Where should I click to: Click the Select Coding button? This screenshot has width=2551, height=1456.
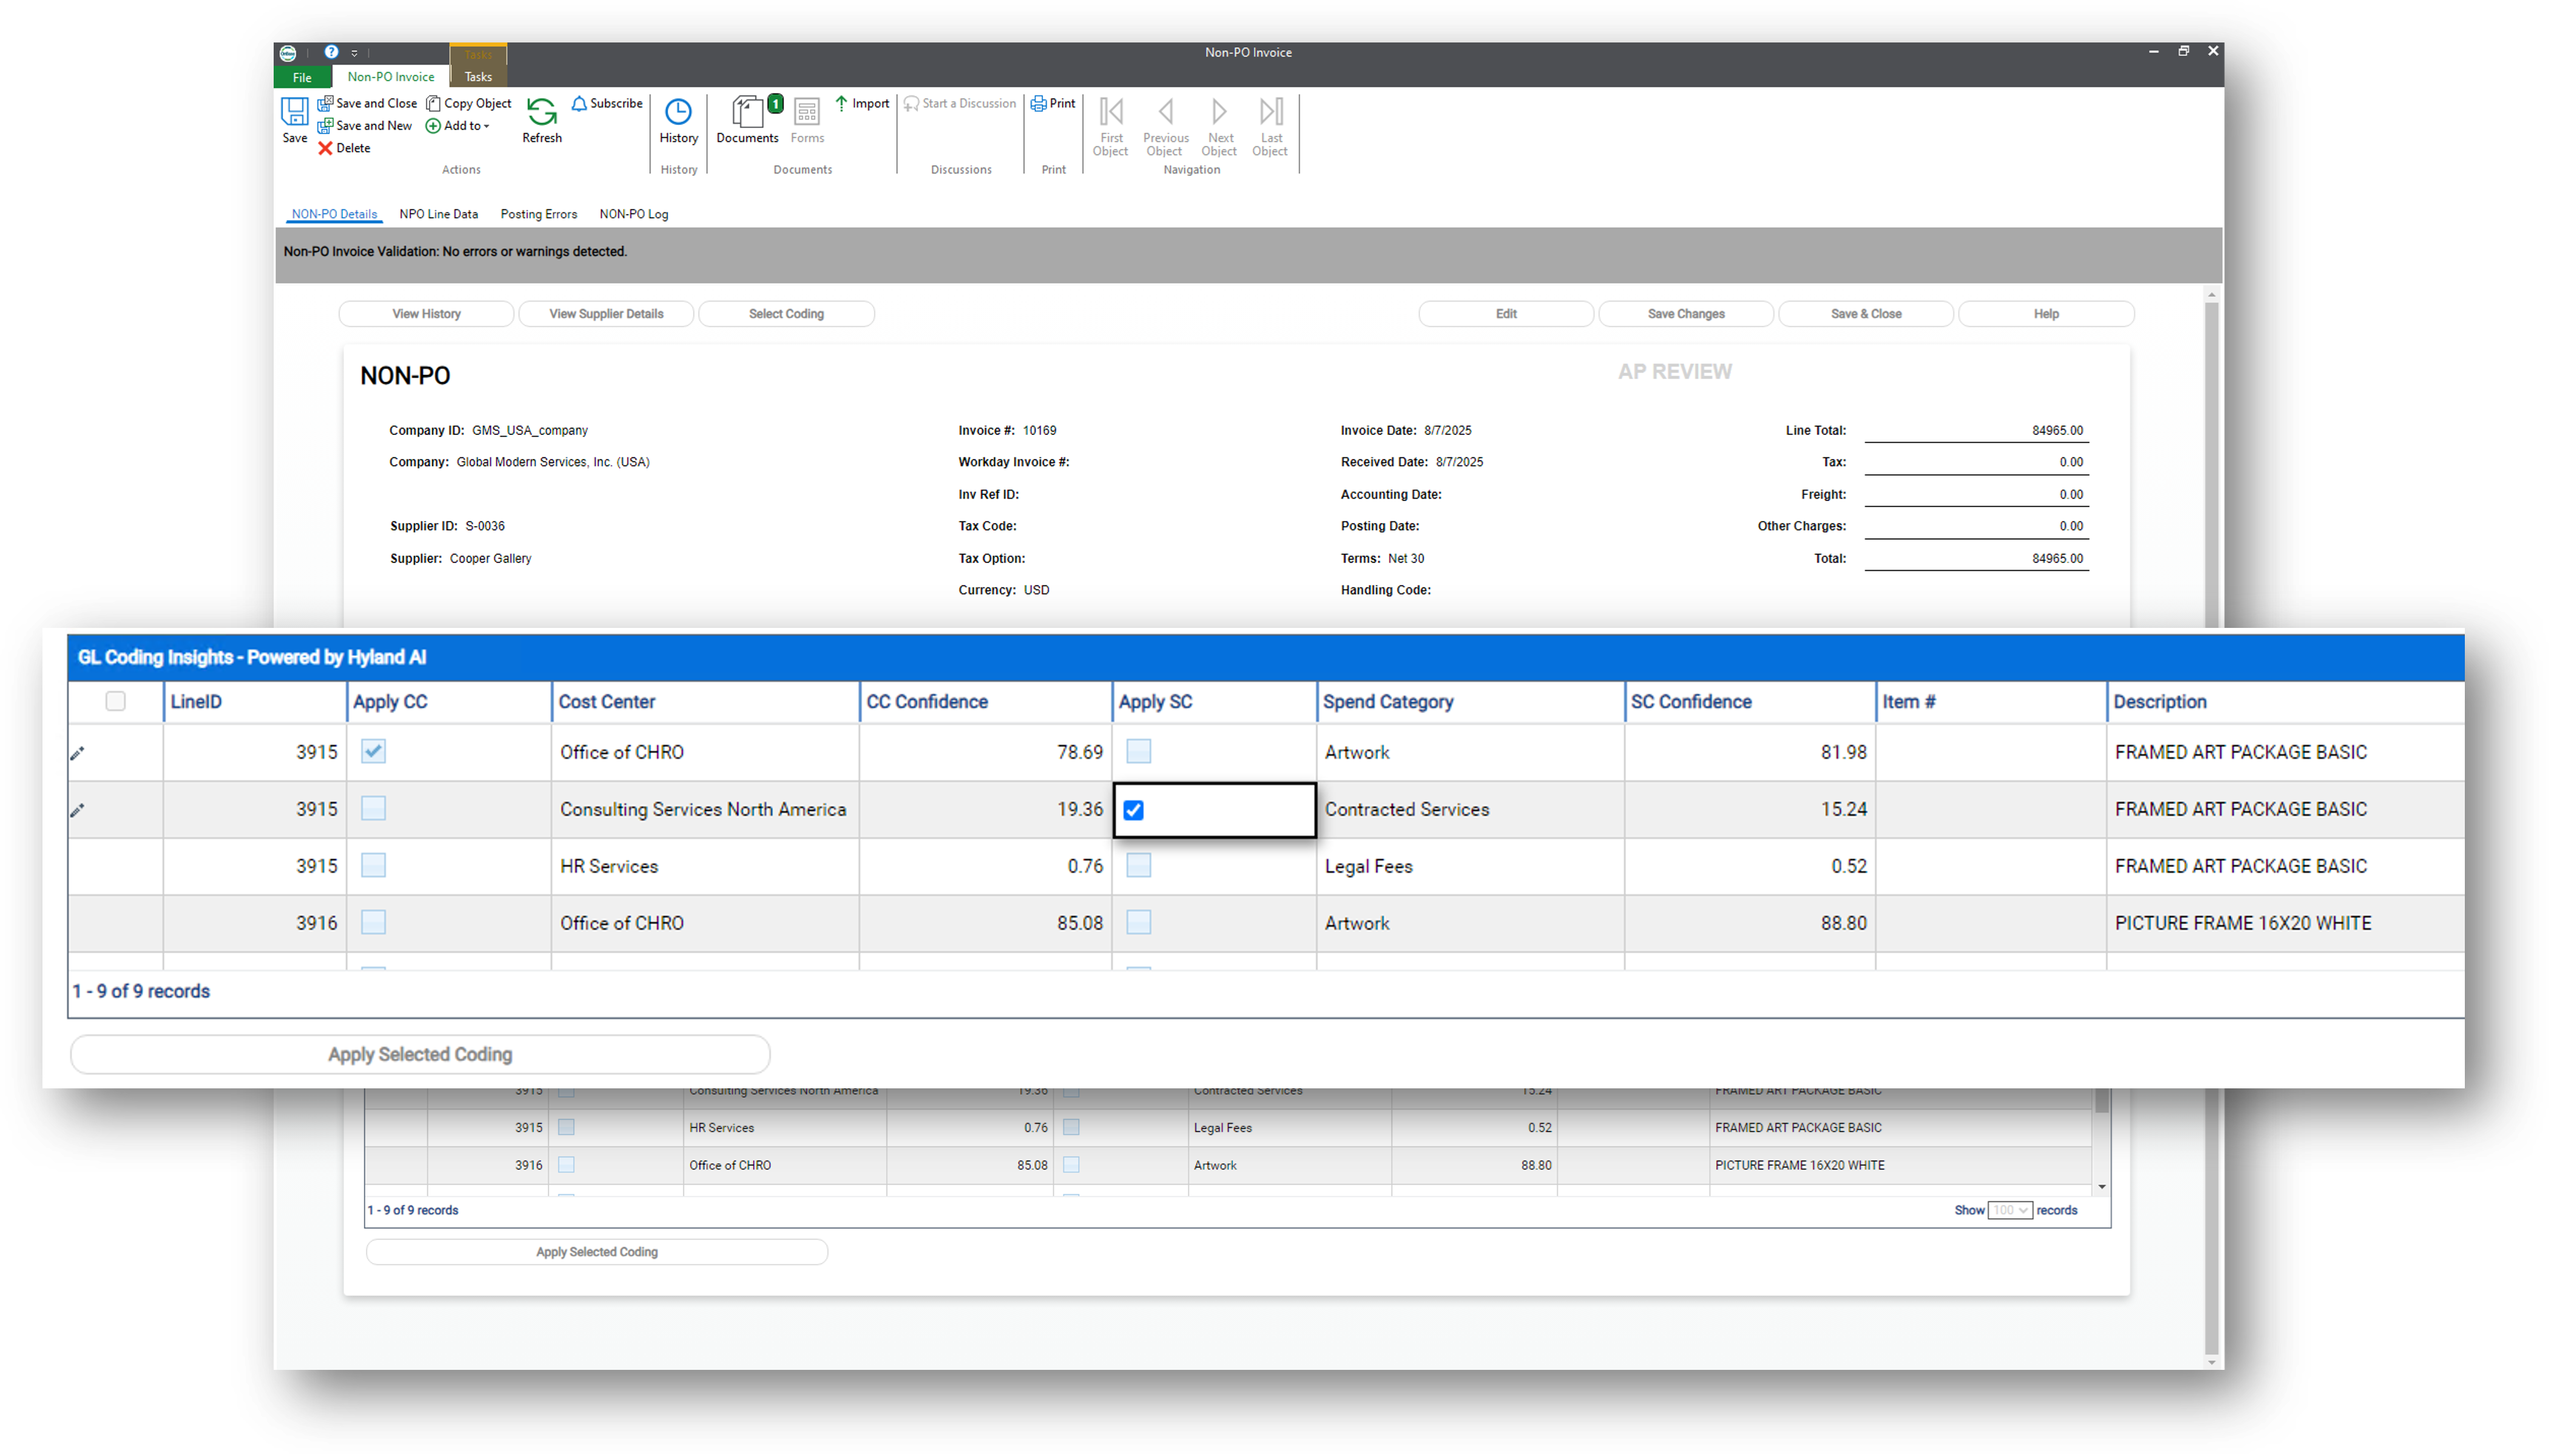click(786, 314)
